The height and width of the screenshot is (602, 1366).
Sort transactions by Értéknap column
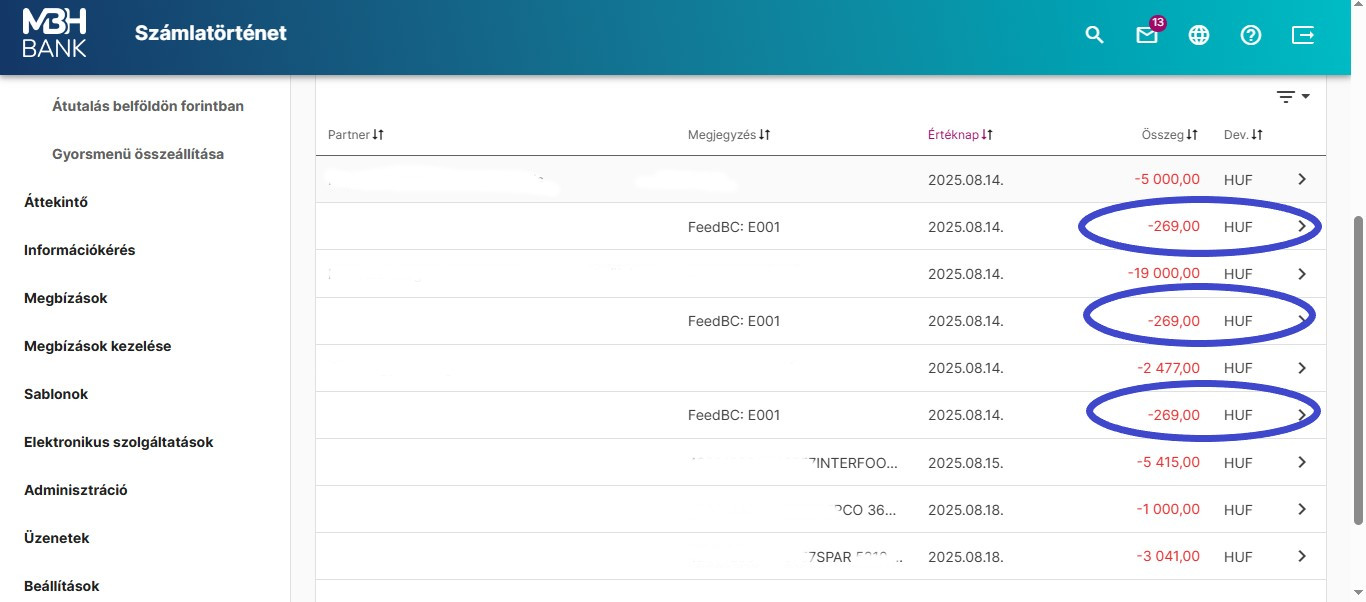click(x=959, y=134)
